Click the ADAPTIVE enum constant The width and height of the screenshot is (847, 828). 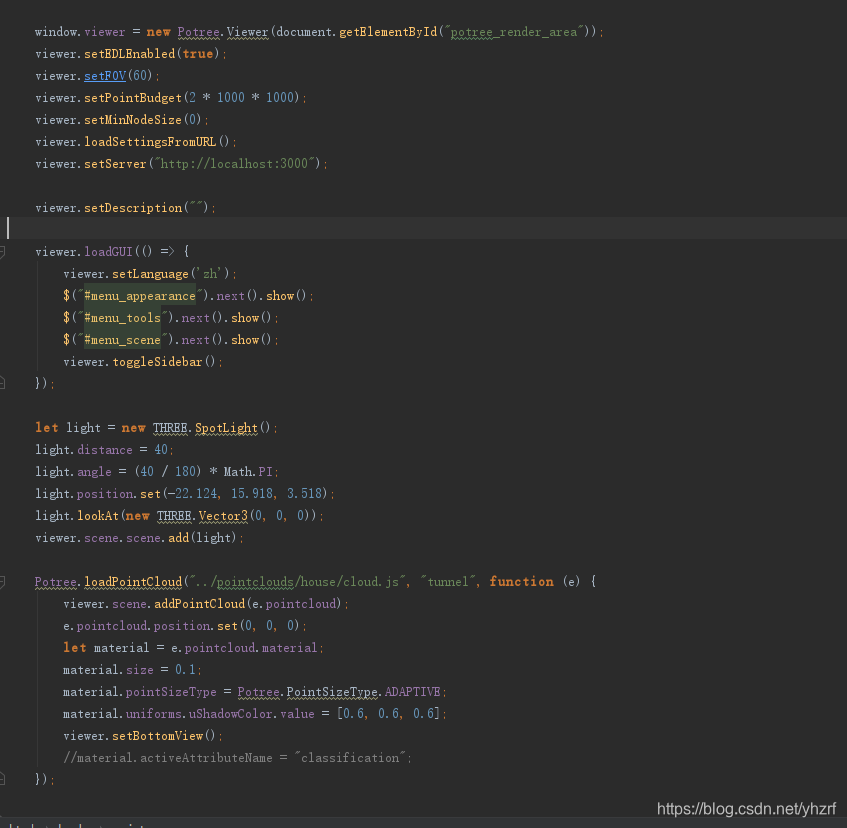pyautogui.click(x=413, y=692)
